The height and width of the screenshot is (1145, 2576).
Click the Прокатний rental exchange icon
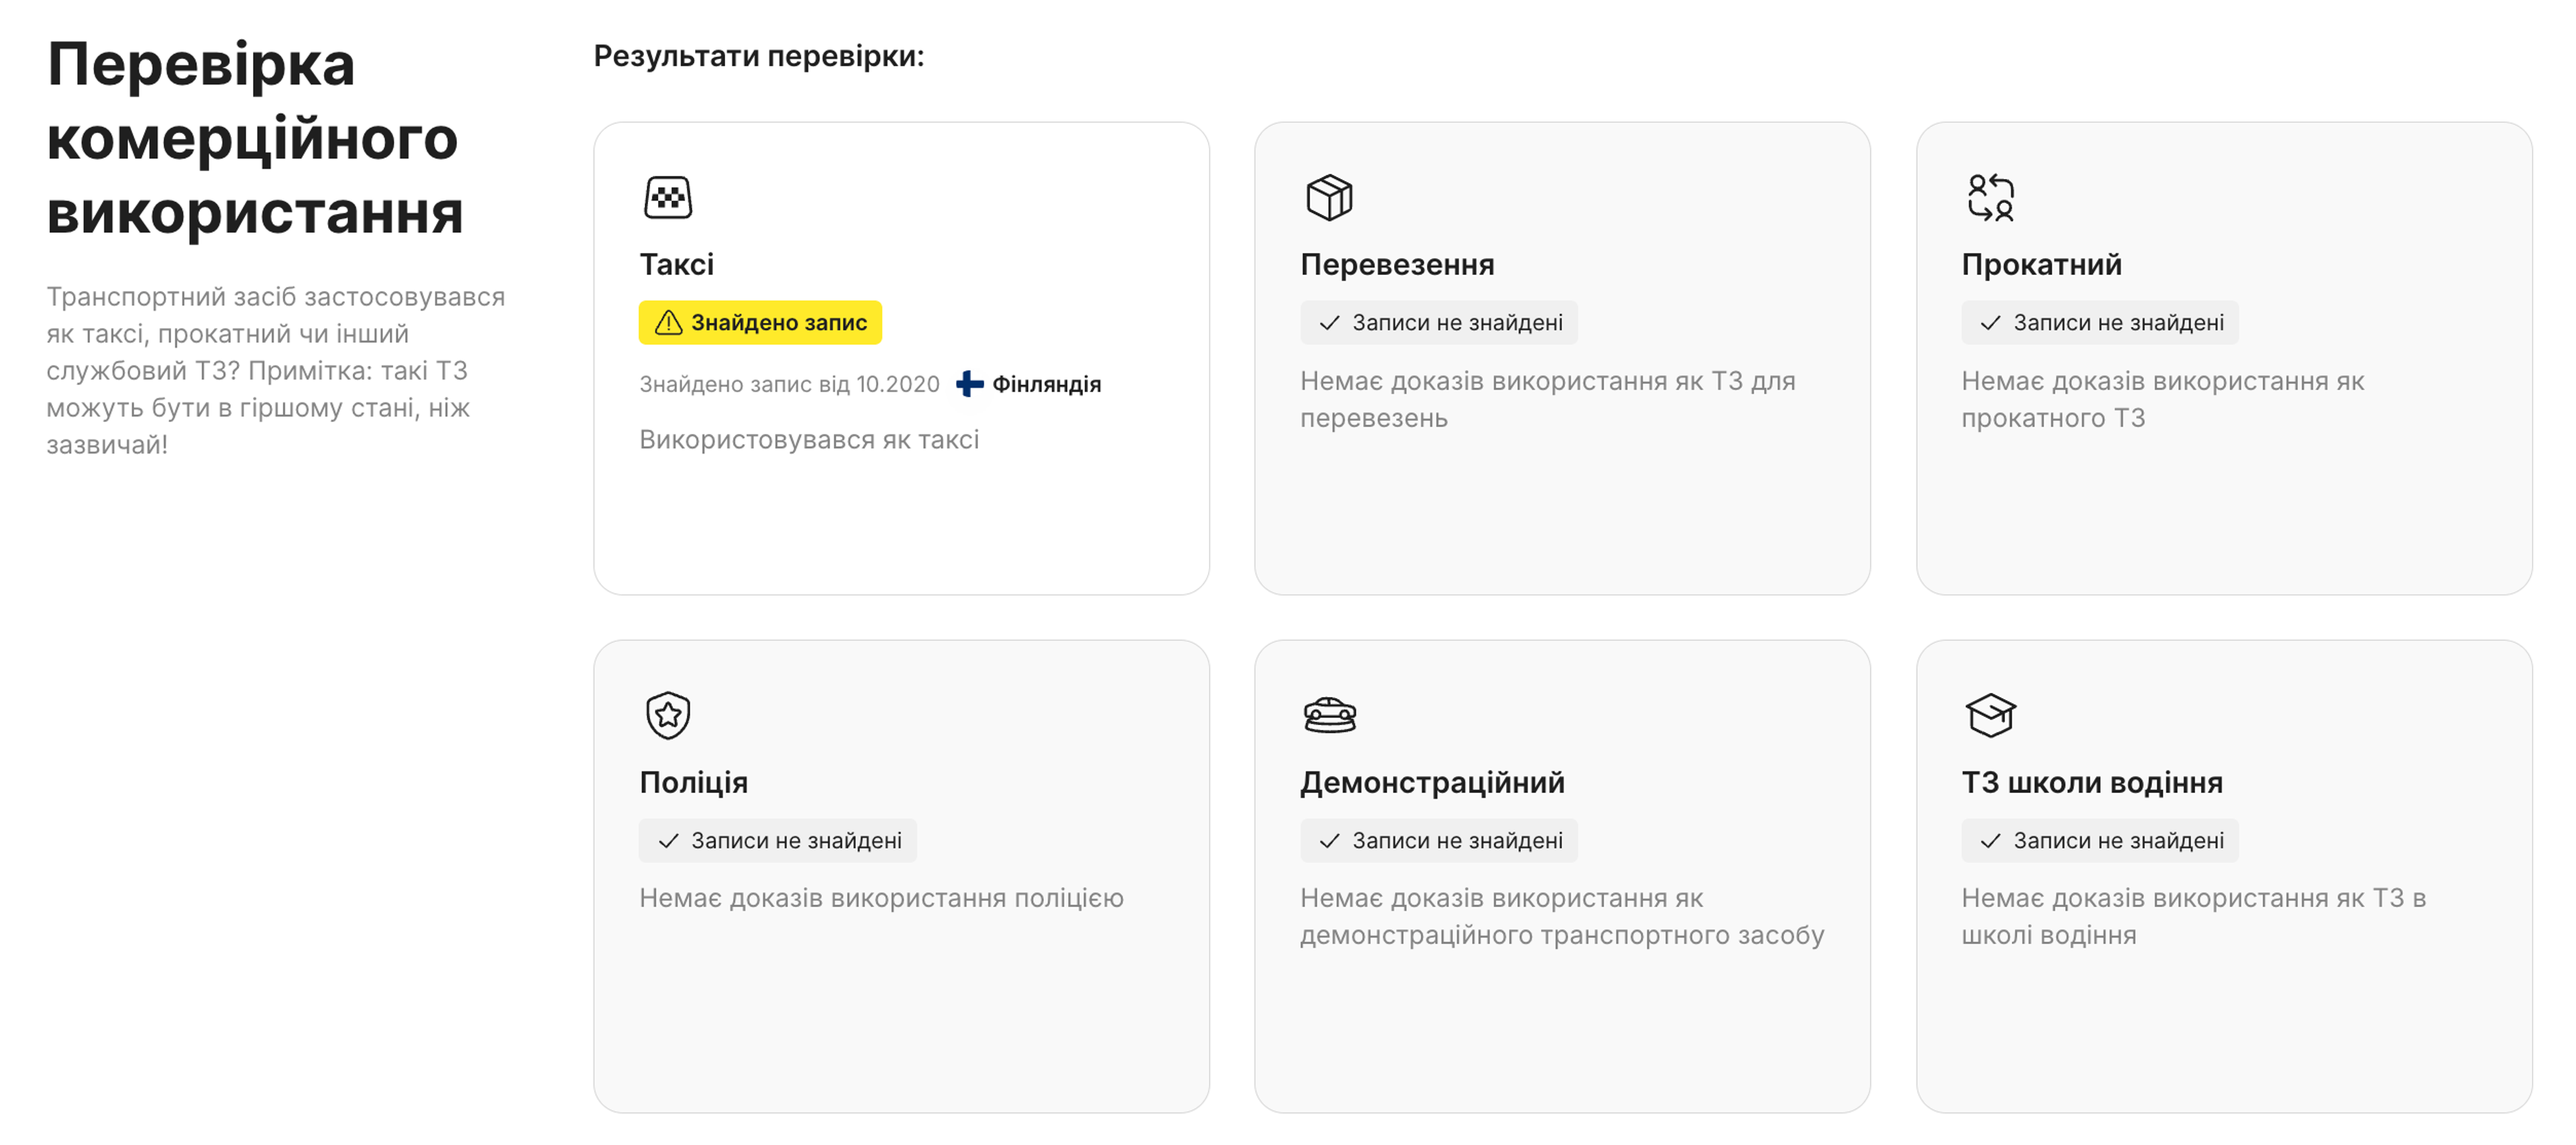[1990, 198]
